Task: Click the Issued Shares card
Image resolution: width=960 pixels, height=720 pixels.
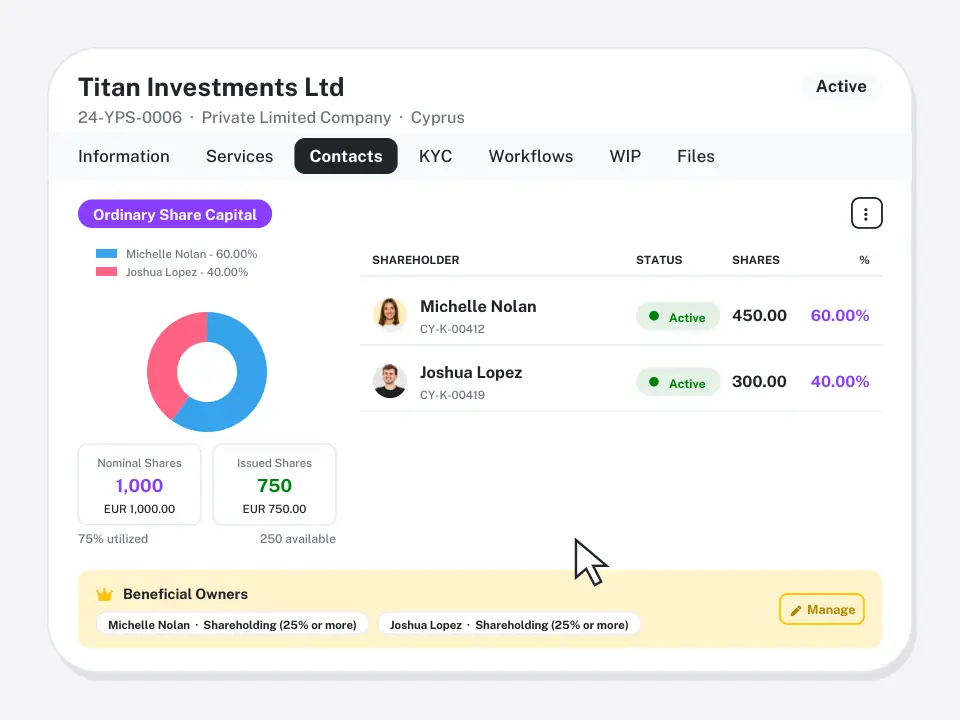Action: pyautogui.click(x=274, y=484)
